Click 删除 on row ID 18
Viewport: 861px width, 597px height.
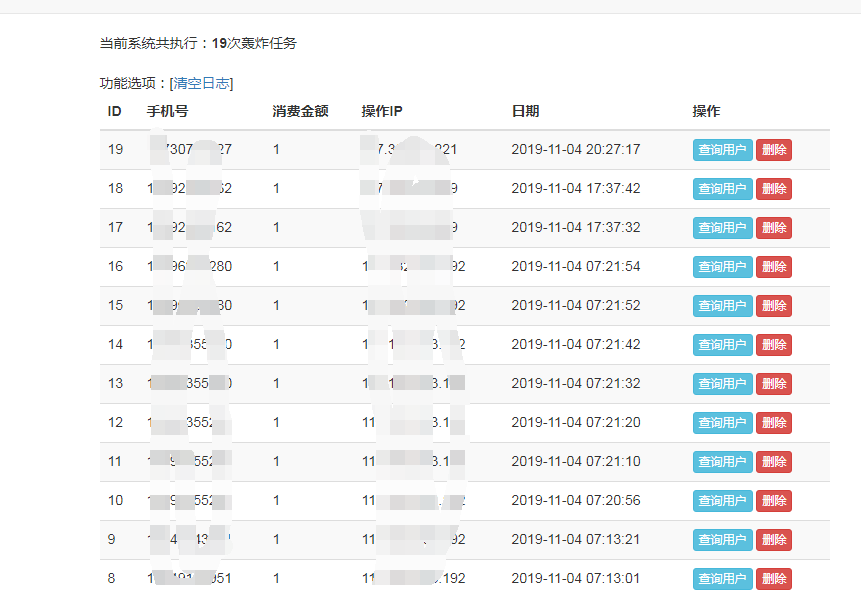774,189
